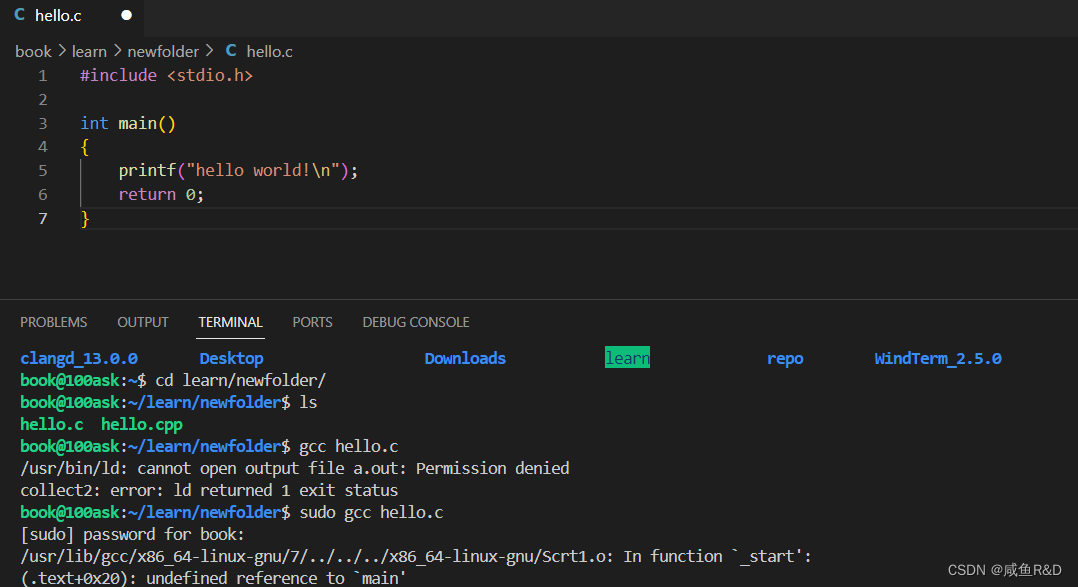Switch to the PORTS tab

[x=312, y=322]
